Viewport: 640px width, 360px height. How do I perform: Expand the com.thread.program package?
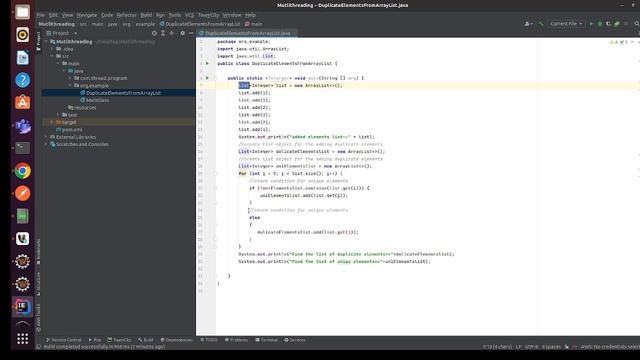tap(70, 78)
